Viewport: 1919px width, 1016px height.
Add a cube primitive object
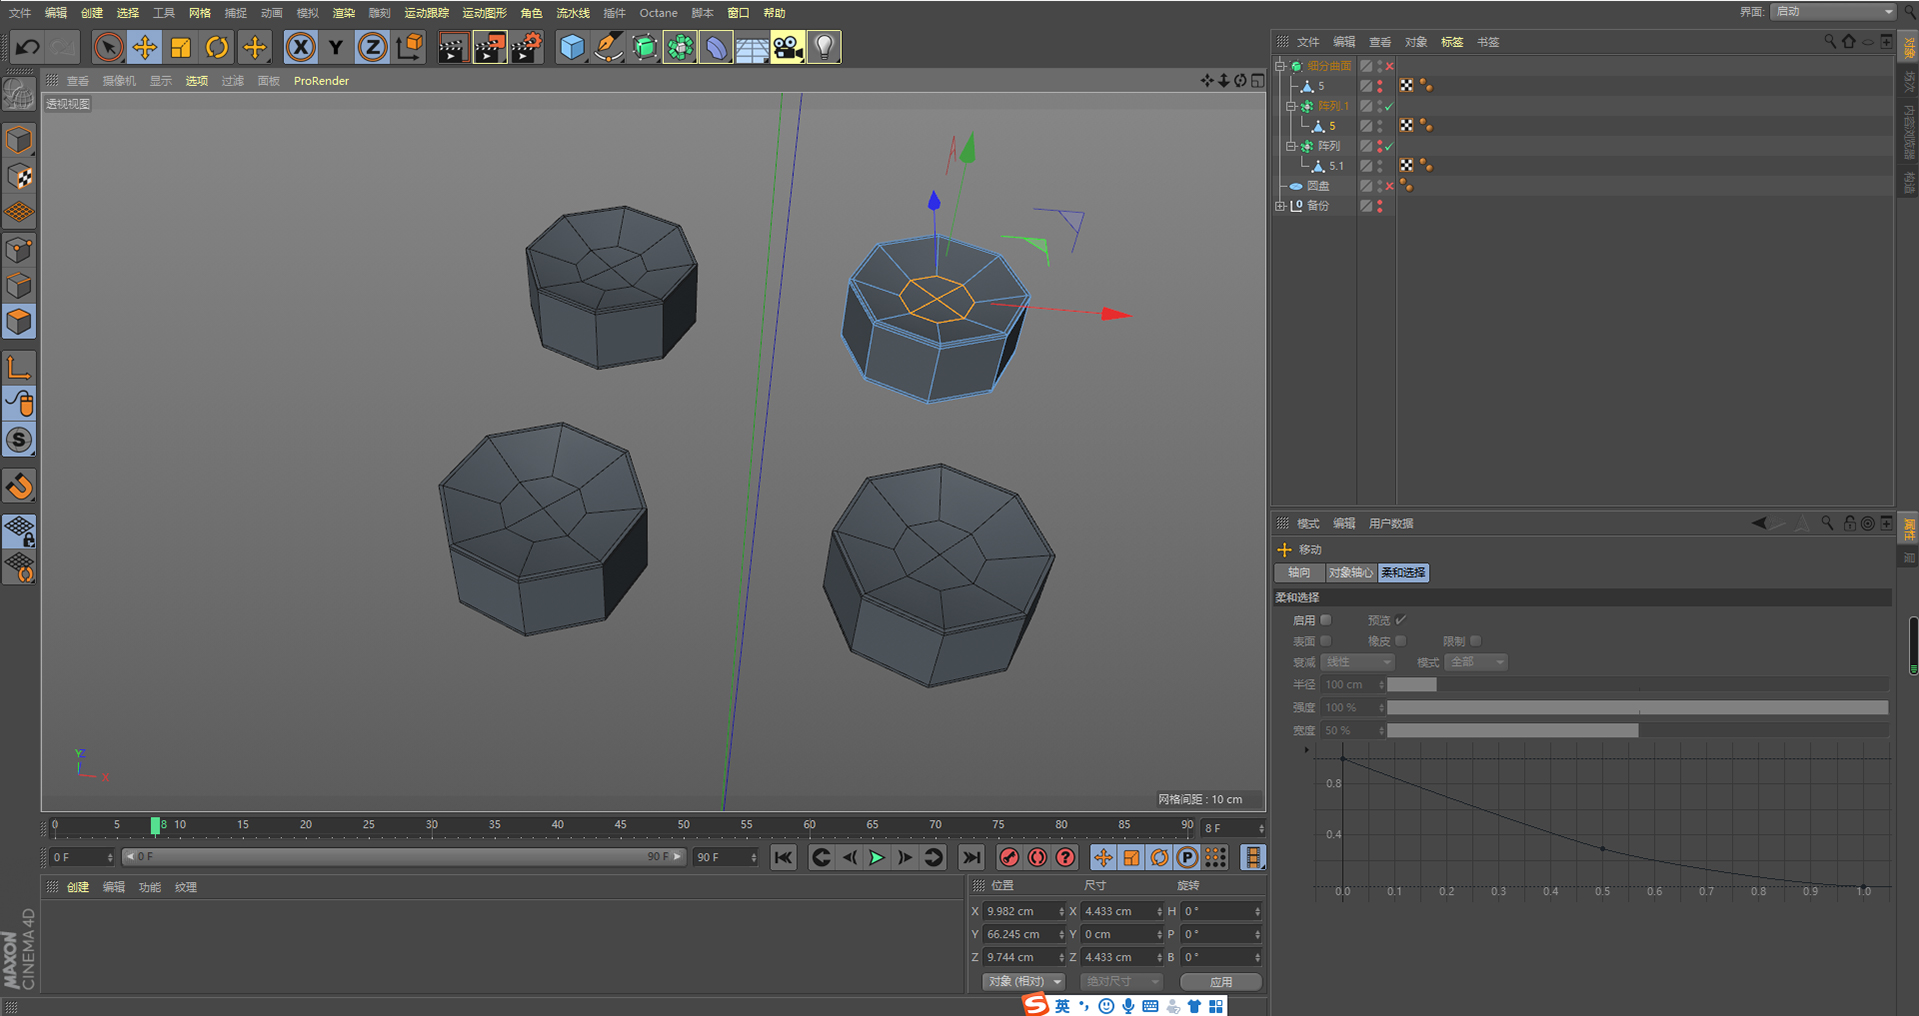click(572, 47)
